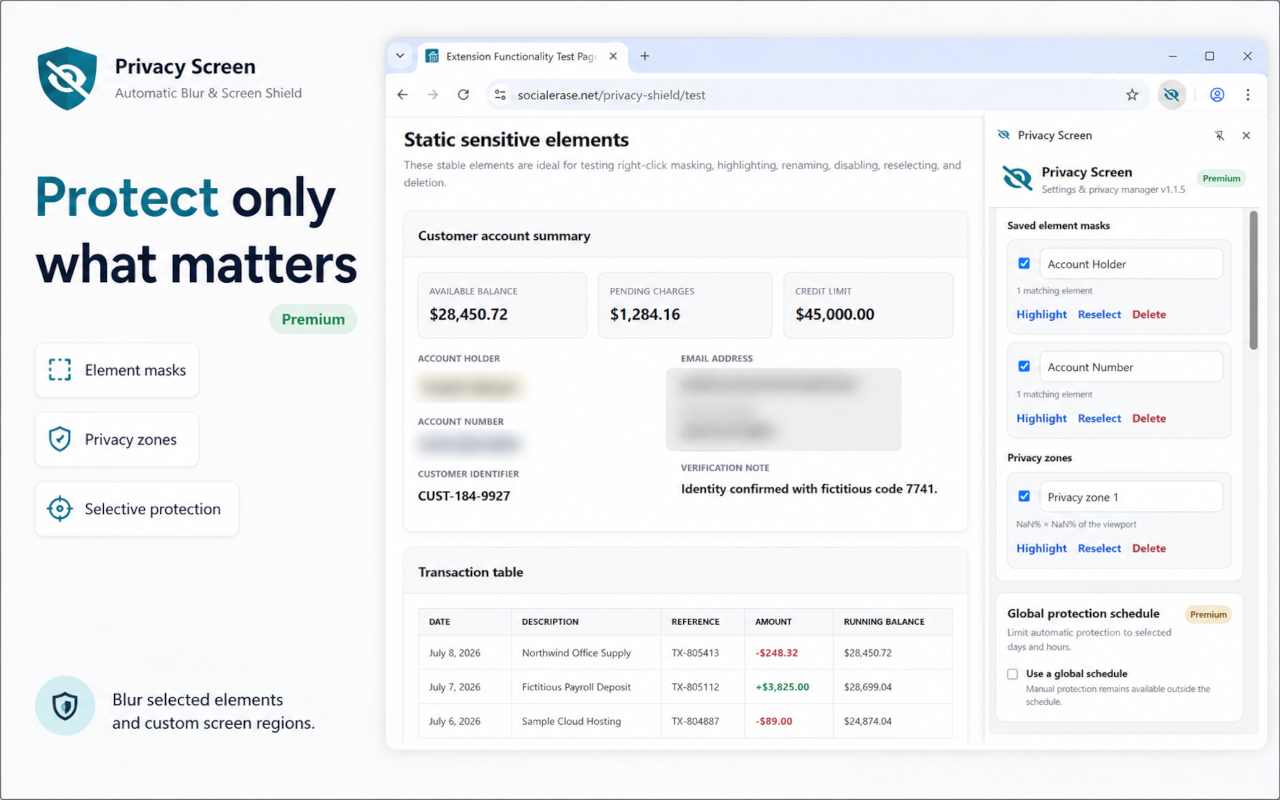Click the Northwind Office Supply description
Screen dimensions: 1280x800
pos(576,653)
